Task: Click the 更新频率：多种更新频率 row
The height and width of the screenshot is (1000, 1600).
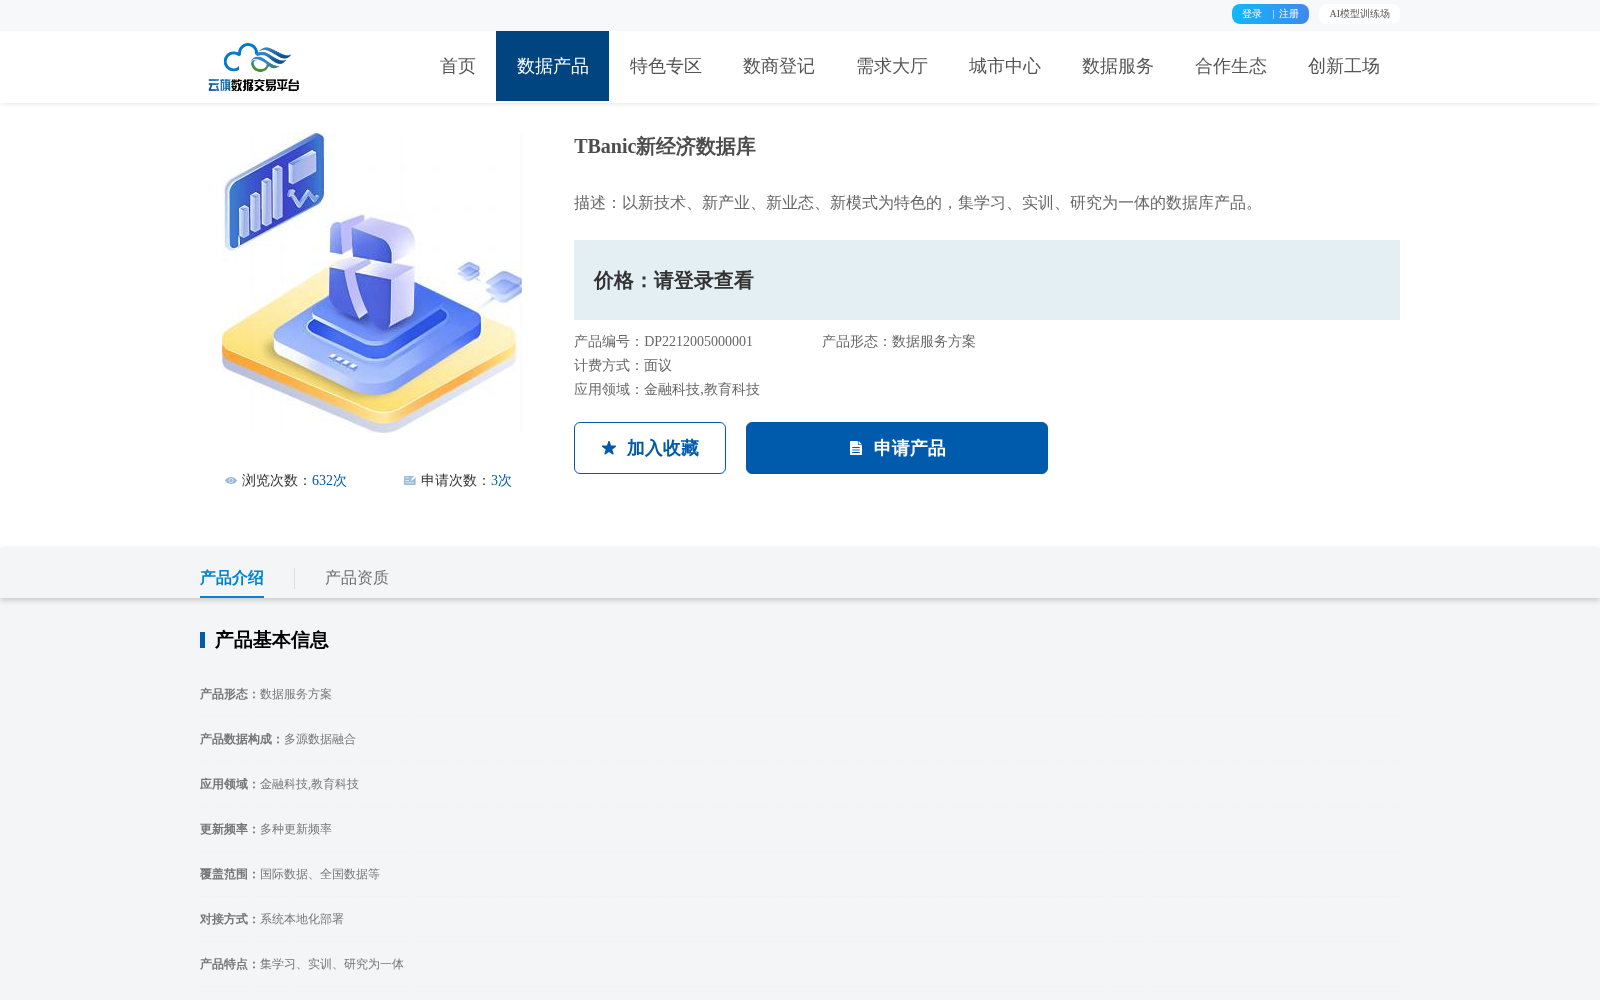Action: [x=266, y=830]
